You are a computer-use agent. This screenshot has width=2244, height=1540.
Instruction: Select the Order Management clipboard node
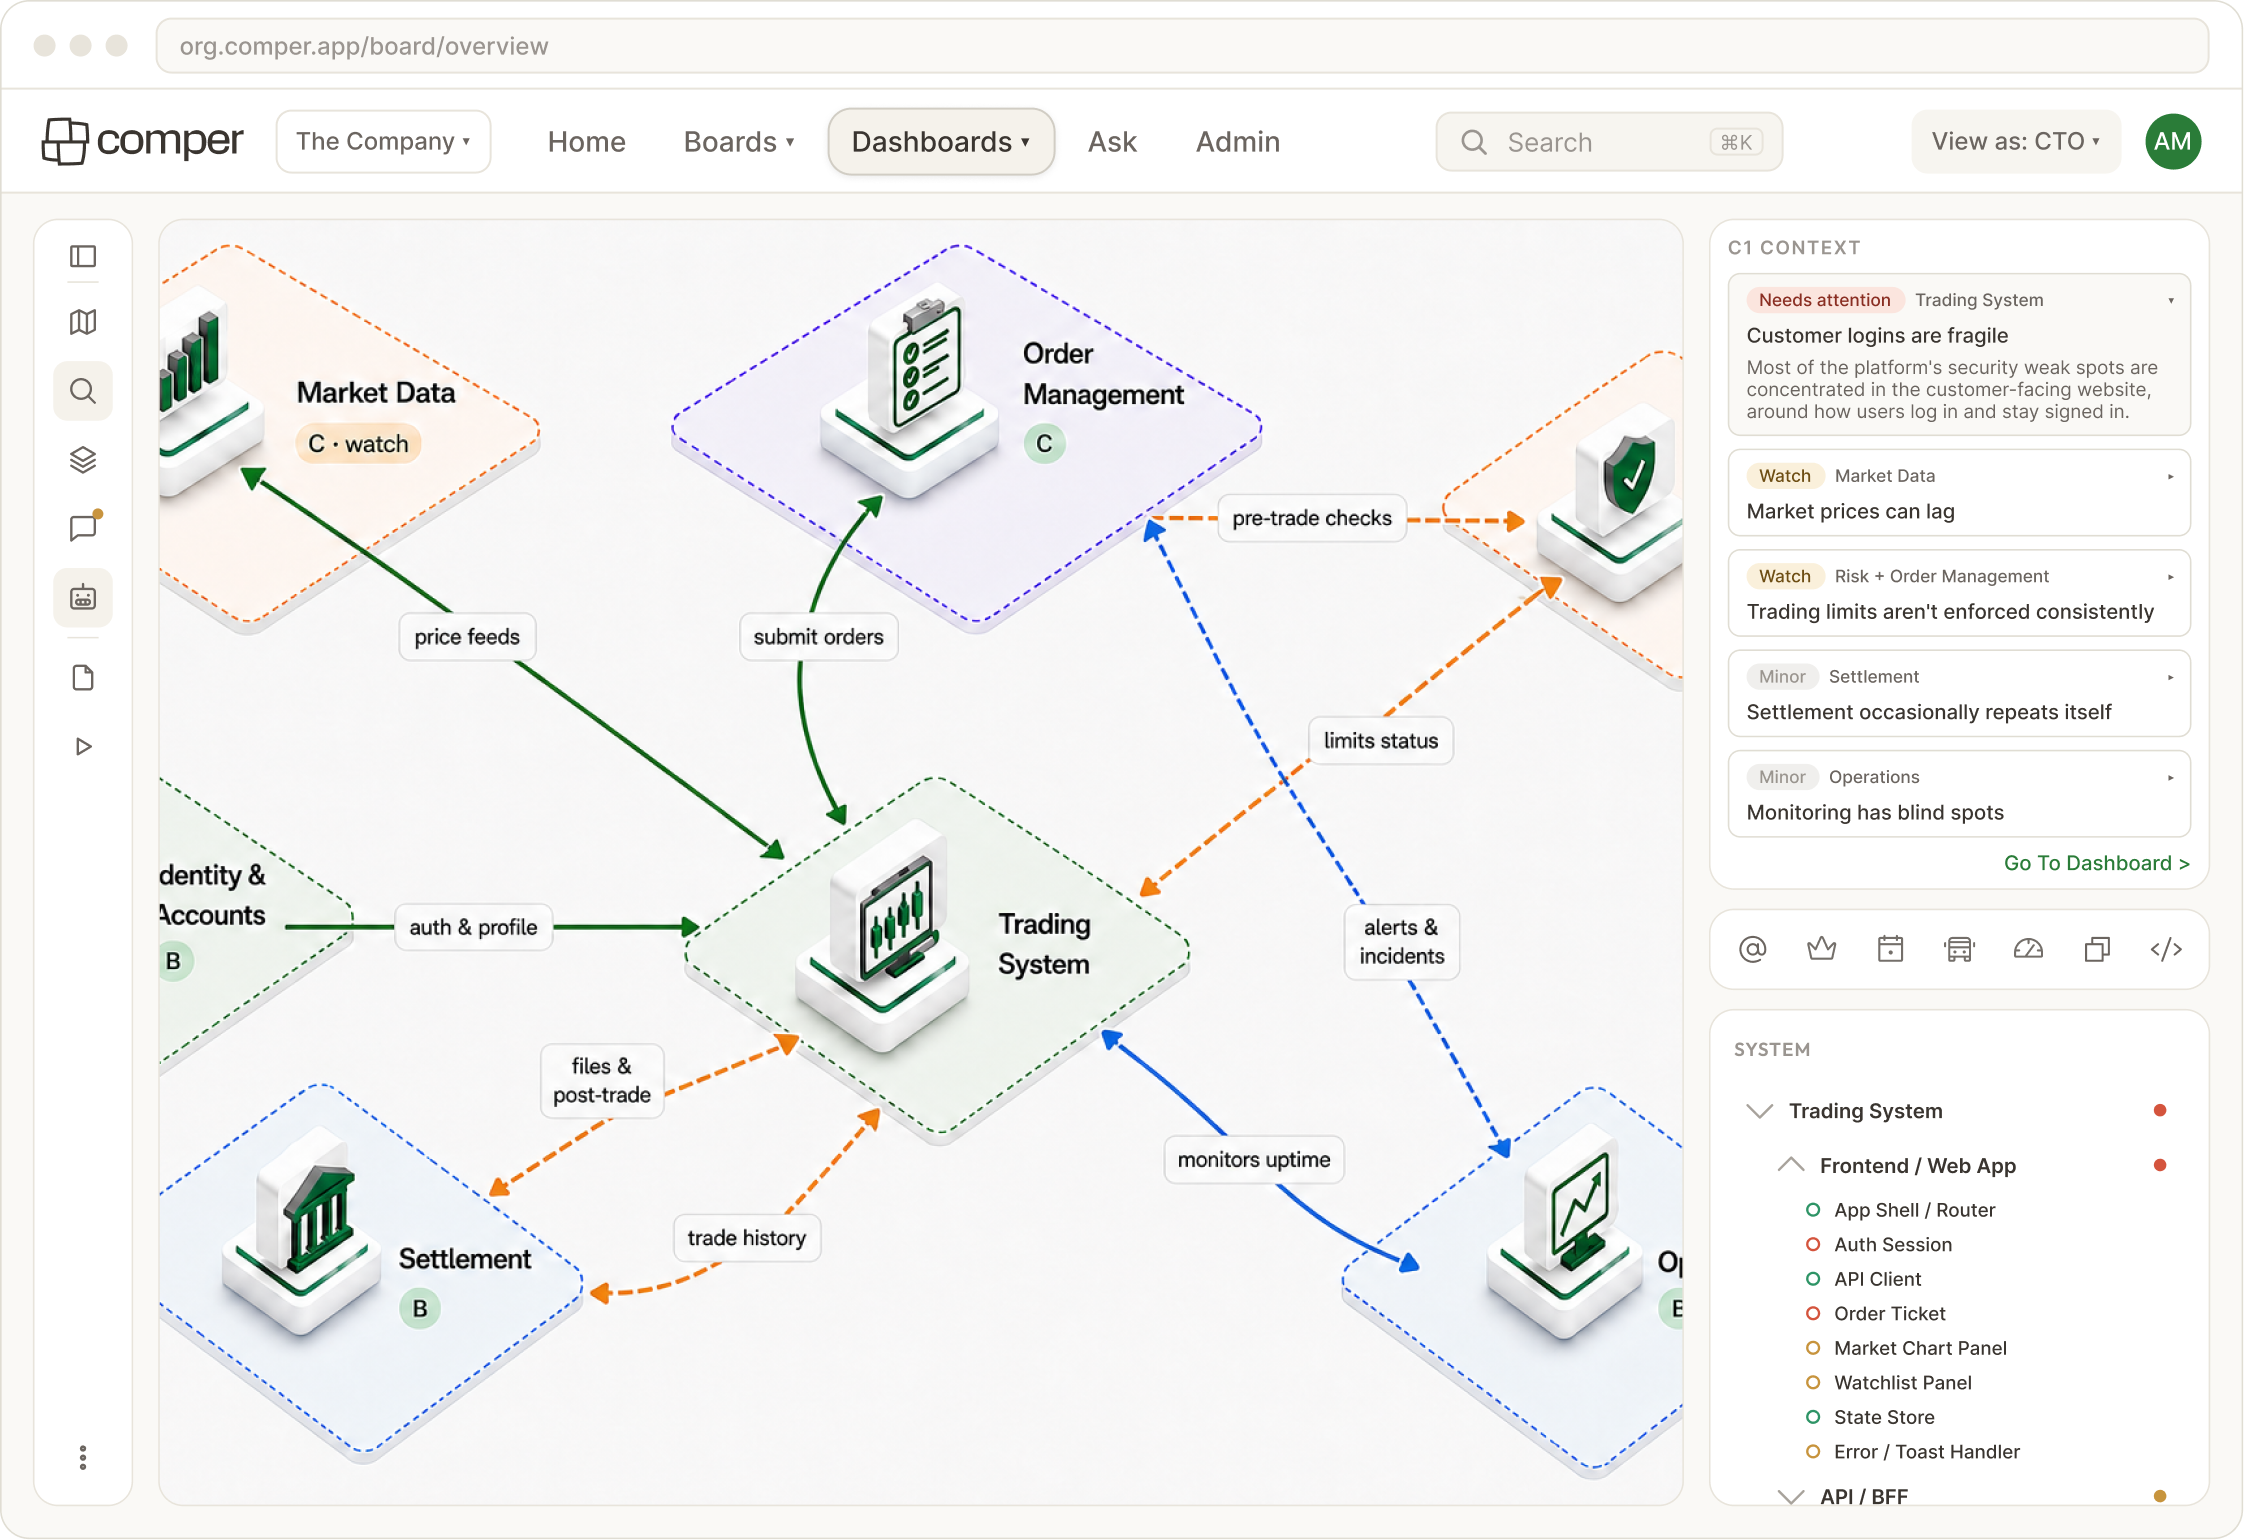(908, 393)
